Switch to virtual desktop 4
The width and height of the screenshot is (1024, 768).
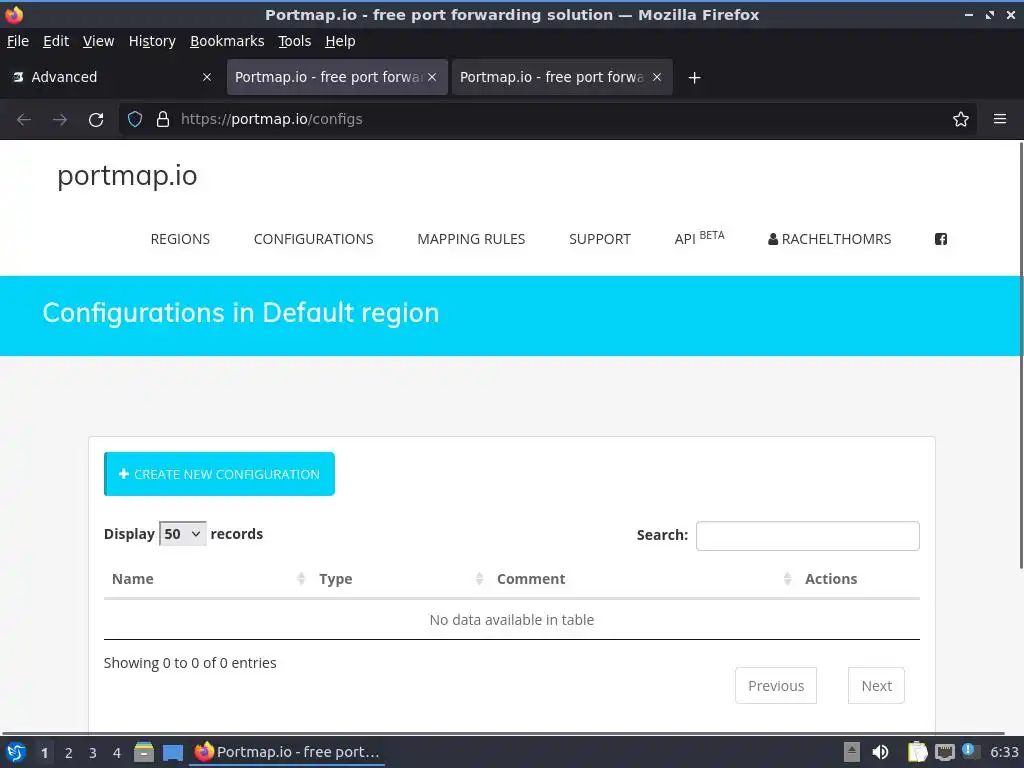click(x=117, y=753)
